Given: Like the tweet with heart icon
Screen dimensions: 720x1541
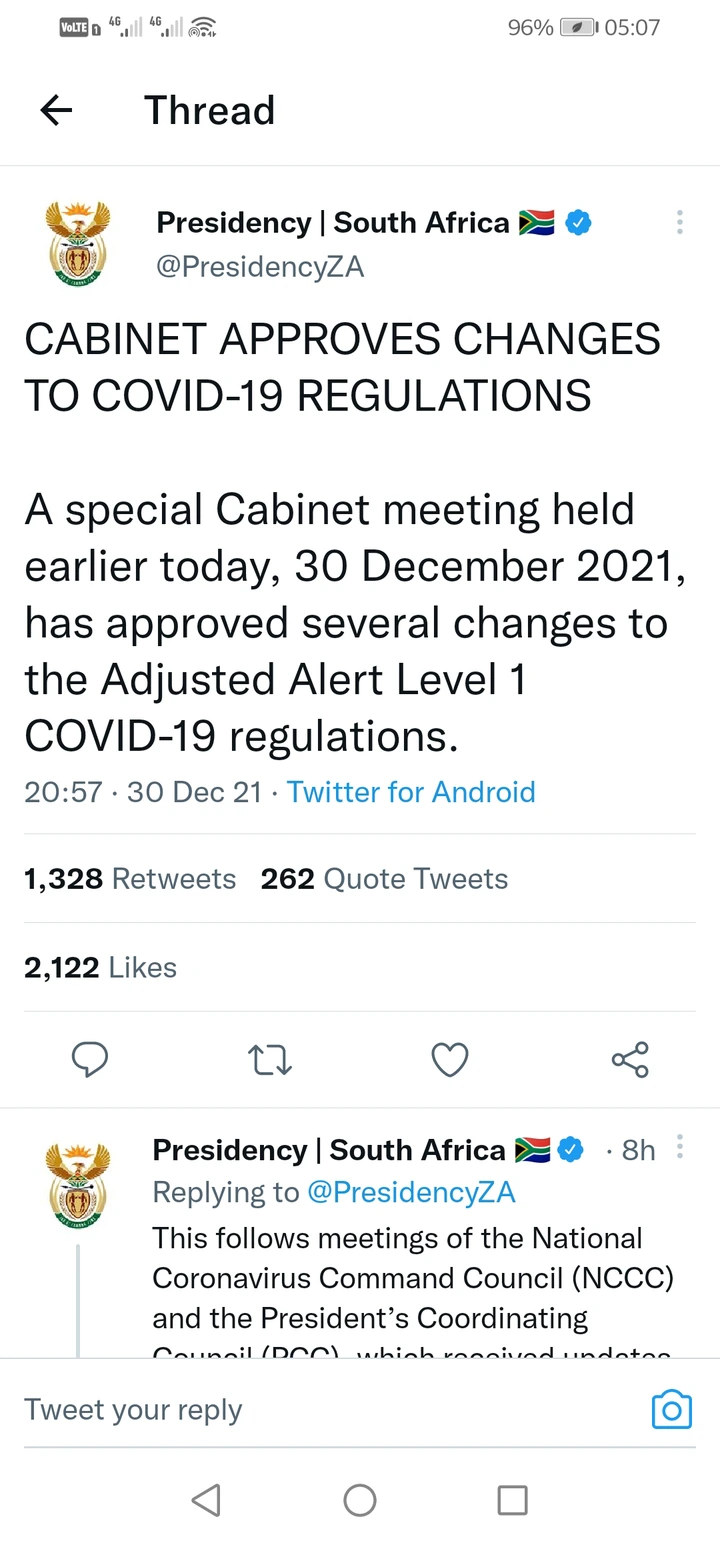Looking at the screenshot, I should tap(449, 1060).
